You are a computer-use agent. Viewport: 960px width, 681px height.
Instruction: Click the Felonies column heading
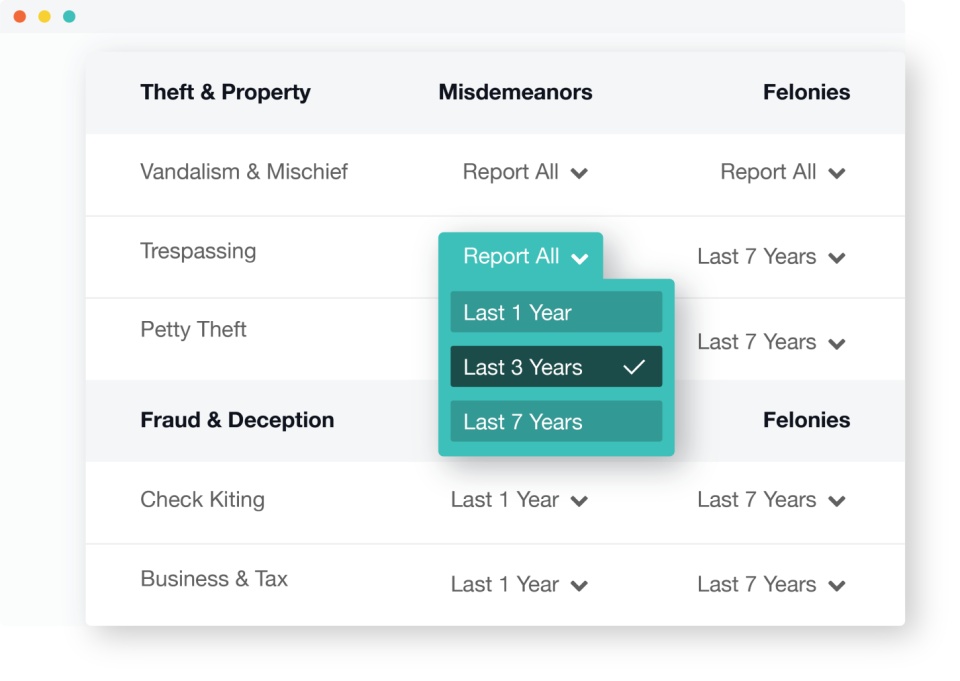tap(806, 91)
